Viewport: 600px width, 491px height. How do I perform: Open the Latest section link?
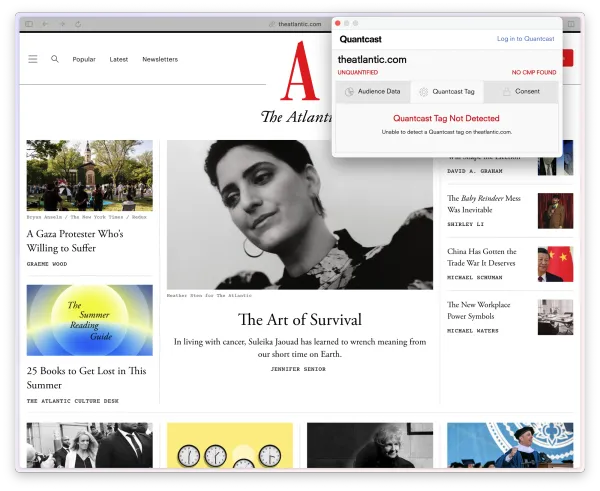click(x=119, y=59)
